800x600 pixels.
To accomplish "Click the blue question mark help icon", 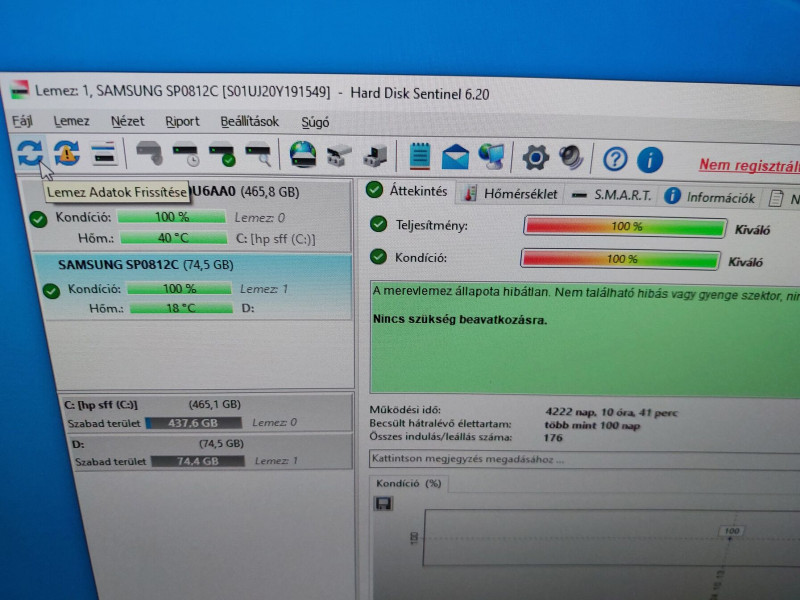I will click(x=615, y=159).
